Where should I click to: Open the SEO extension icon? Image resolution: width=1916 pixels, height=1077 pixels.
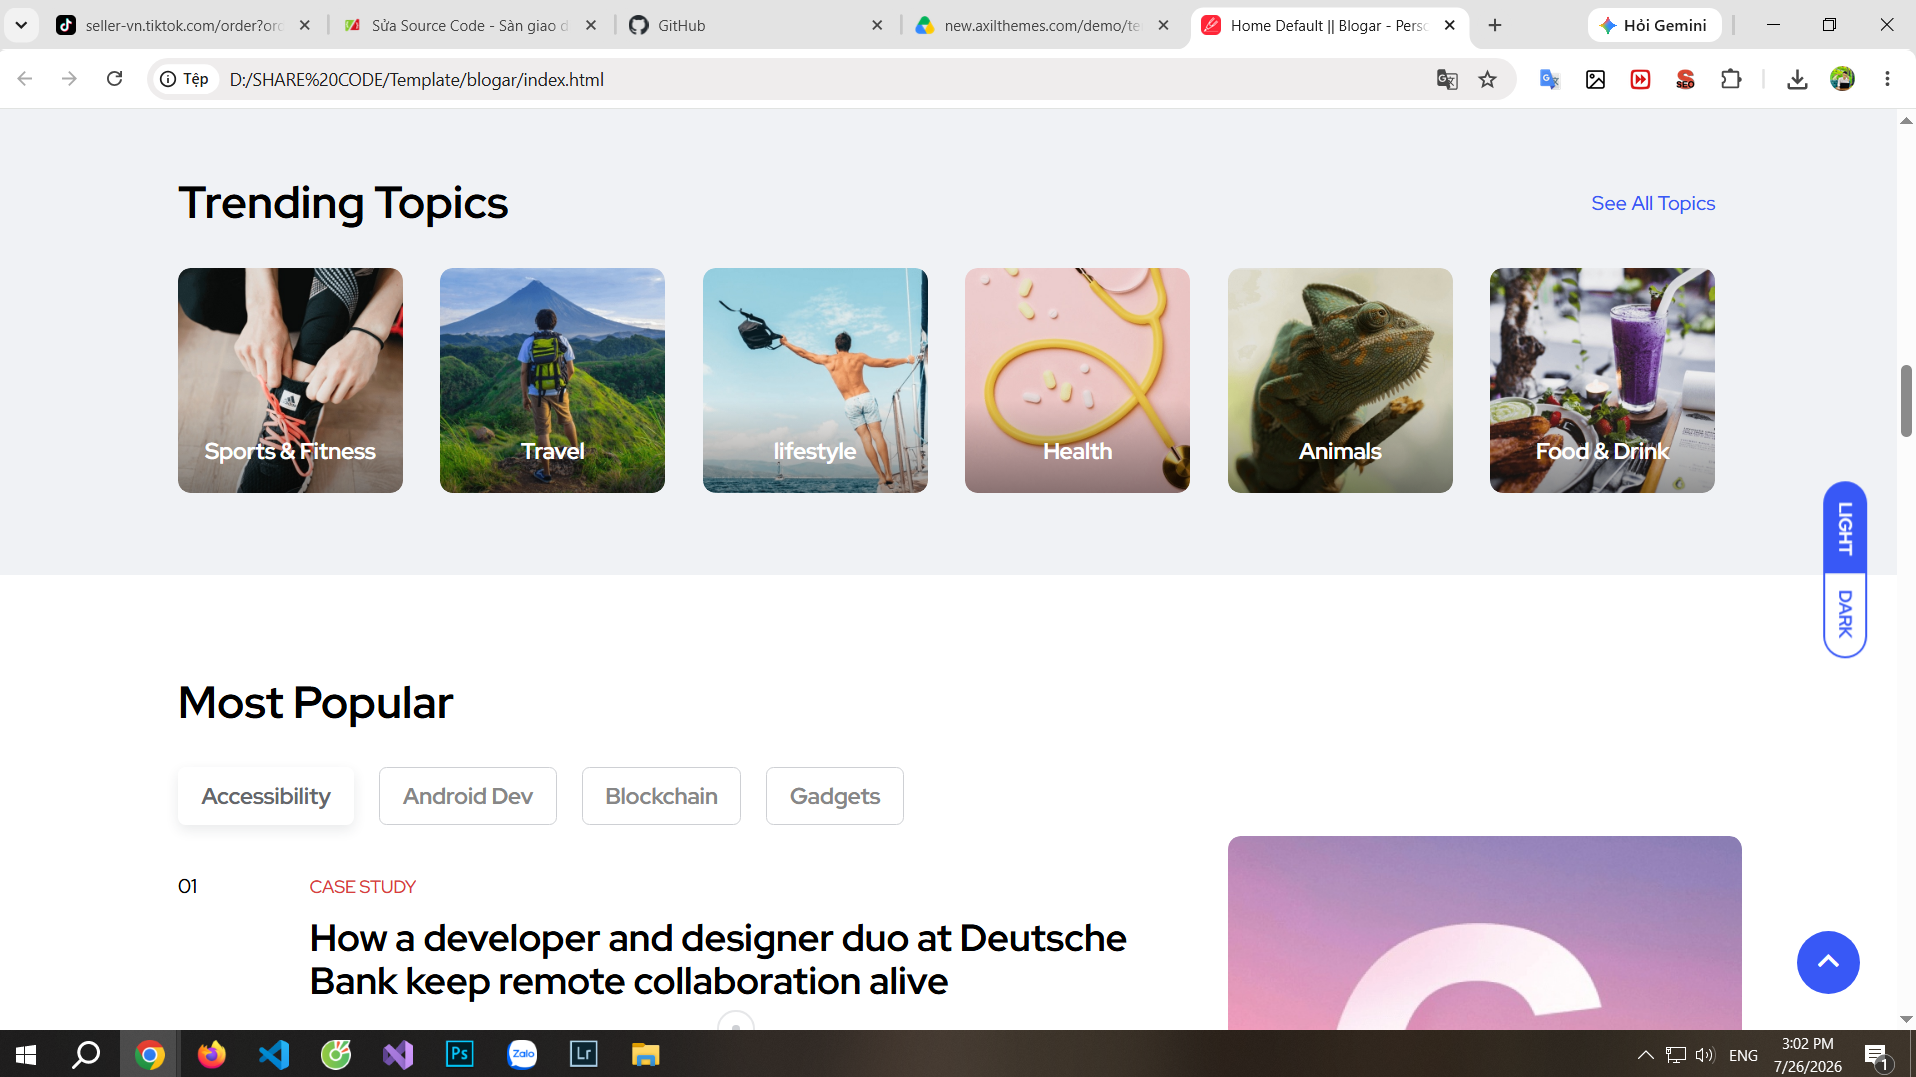click(x=1685, y=79)
